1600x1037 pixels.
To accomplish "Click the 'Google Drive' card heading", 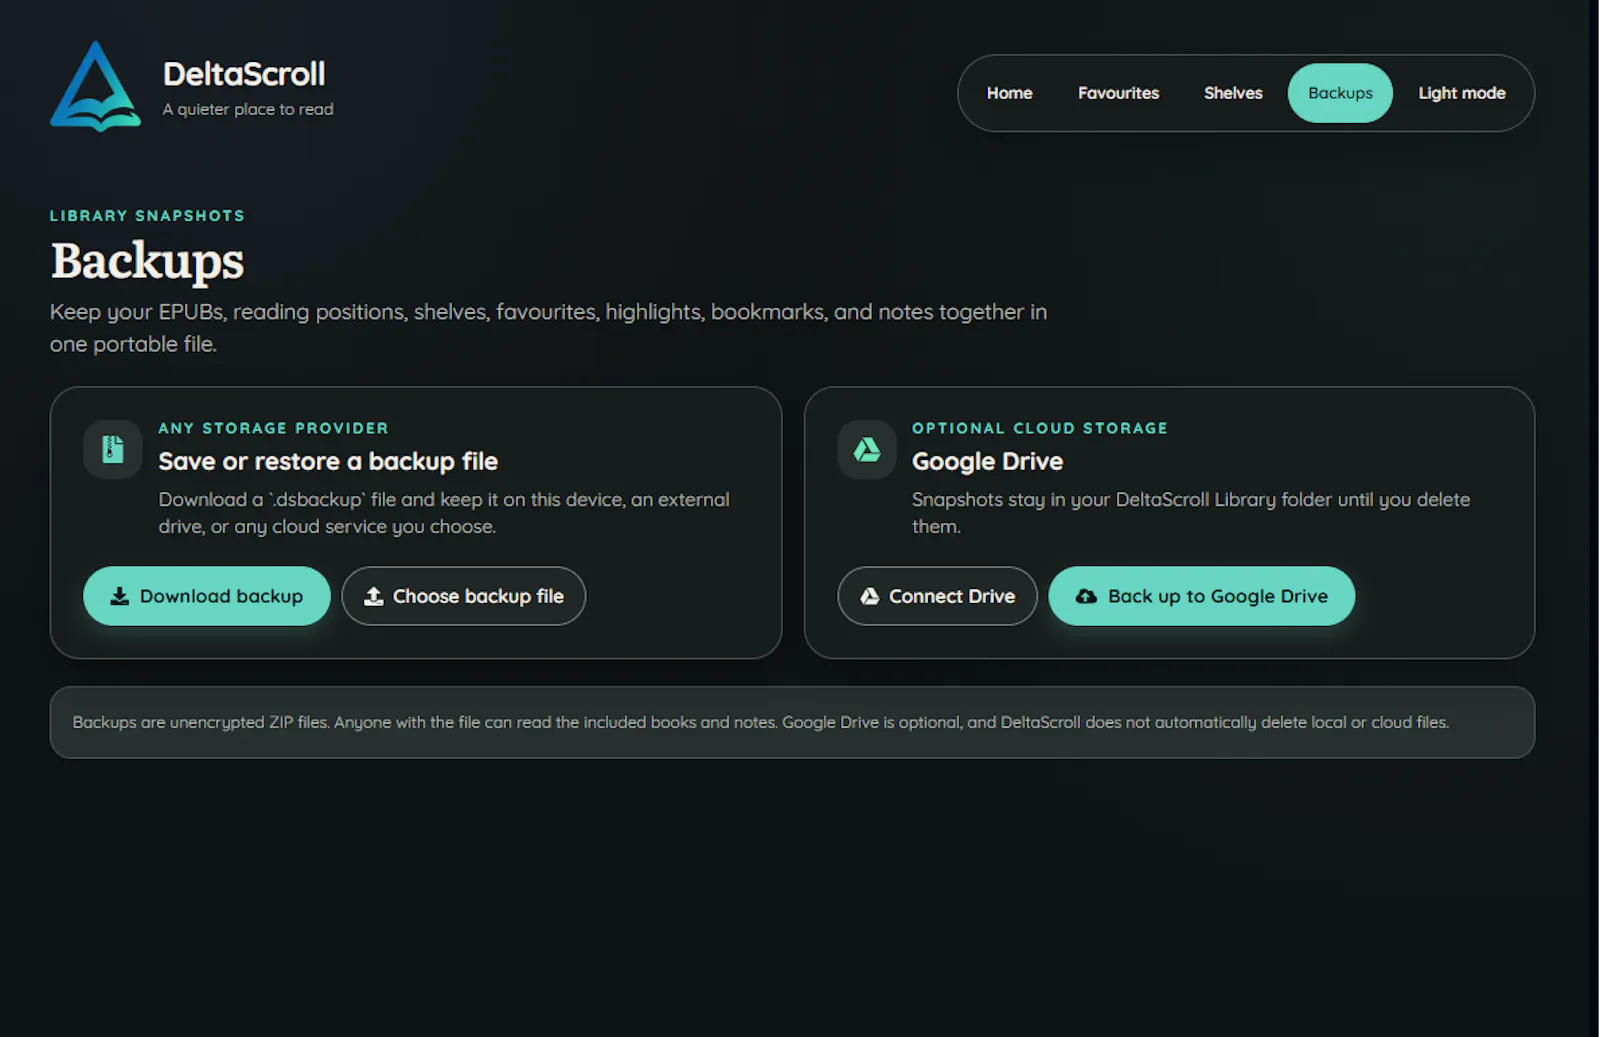I will coord(987,461).
